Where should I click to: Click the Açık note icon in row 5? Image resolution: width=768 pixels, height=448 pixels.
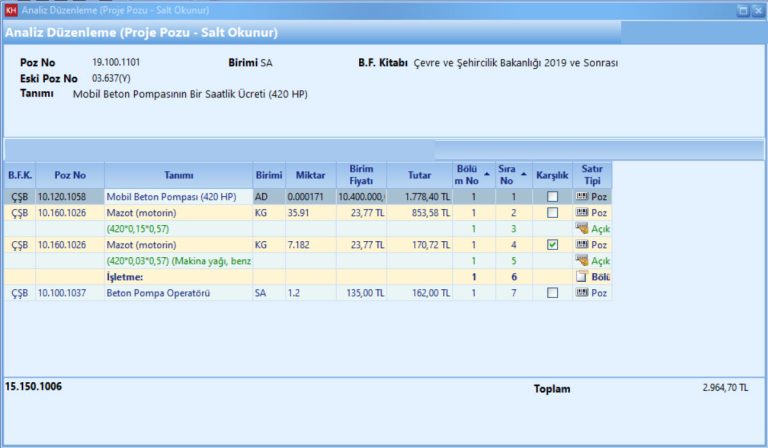(581, 261)
